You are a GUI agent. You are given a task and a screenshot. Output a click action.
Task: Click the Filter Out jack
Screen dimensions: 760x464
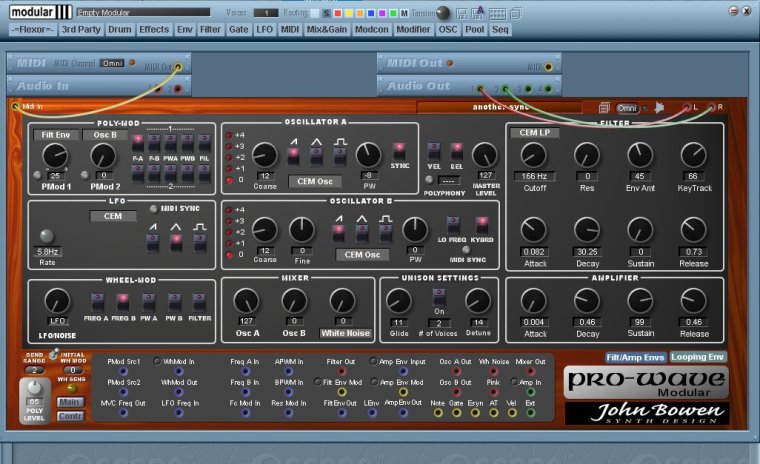tap(342, 371)
